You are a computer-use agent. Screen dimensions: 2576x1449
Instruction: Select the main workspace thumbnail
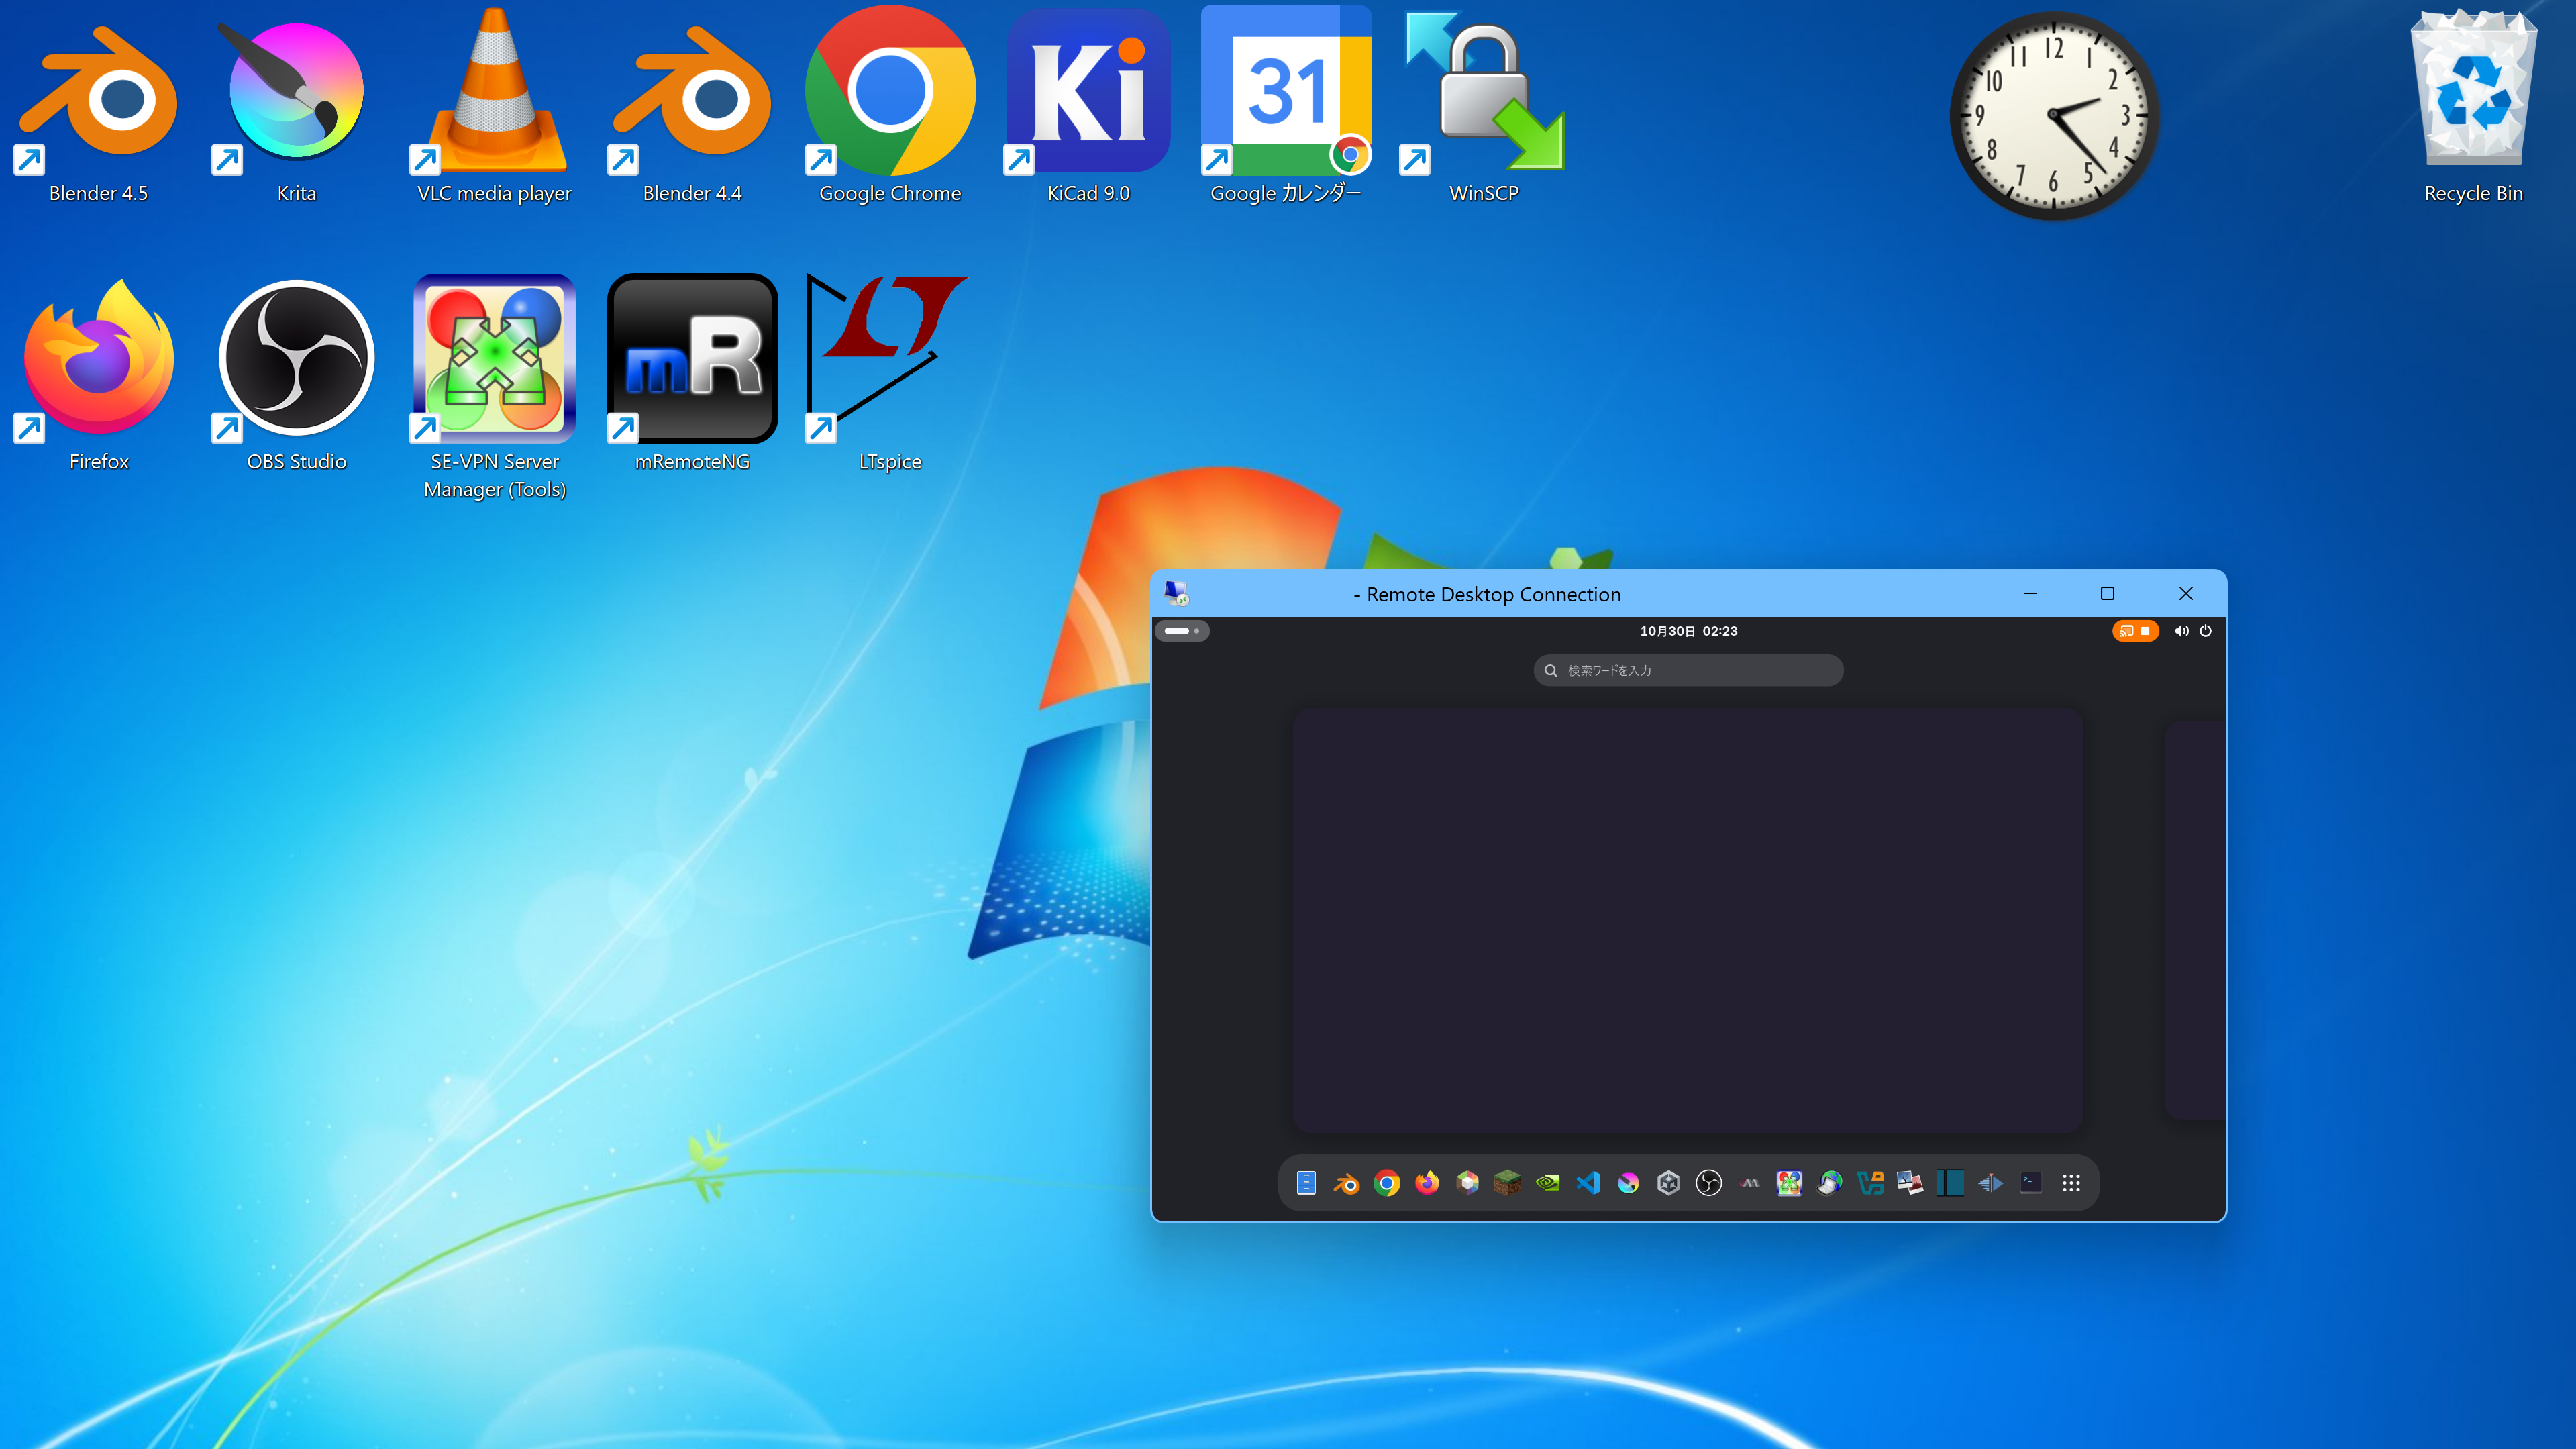[1688, 920]
